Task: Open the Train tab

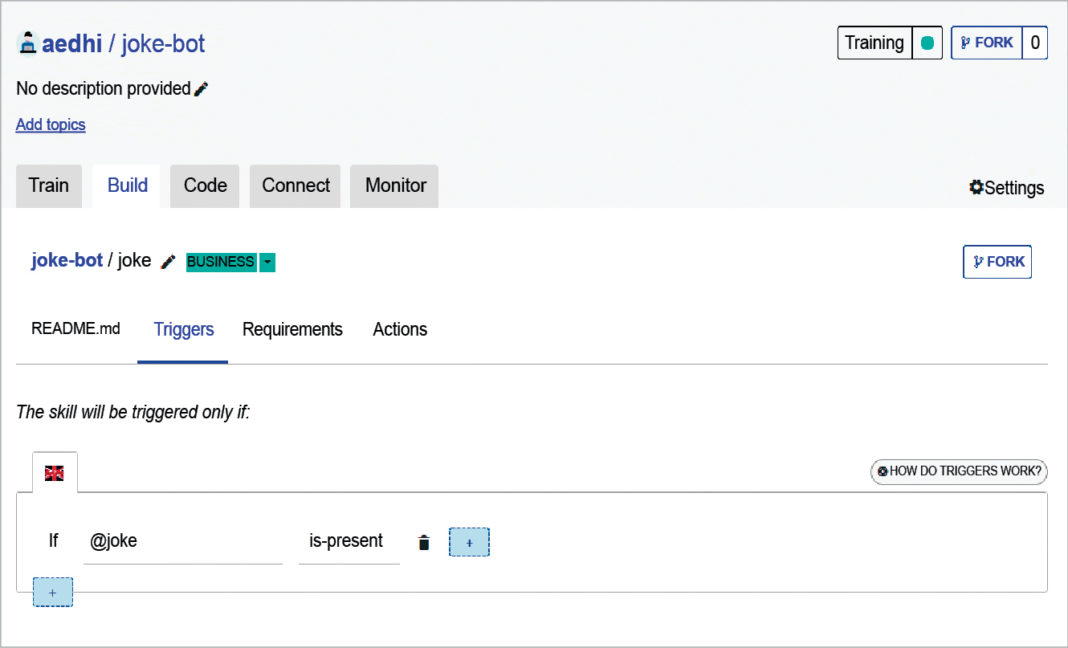Action: [x=48, y=185]
